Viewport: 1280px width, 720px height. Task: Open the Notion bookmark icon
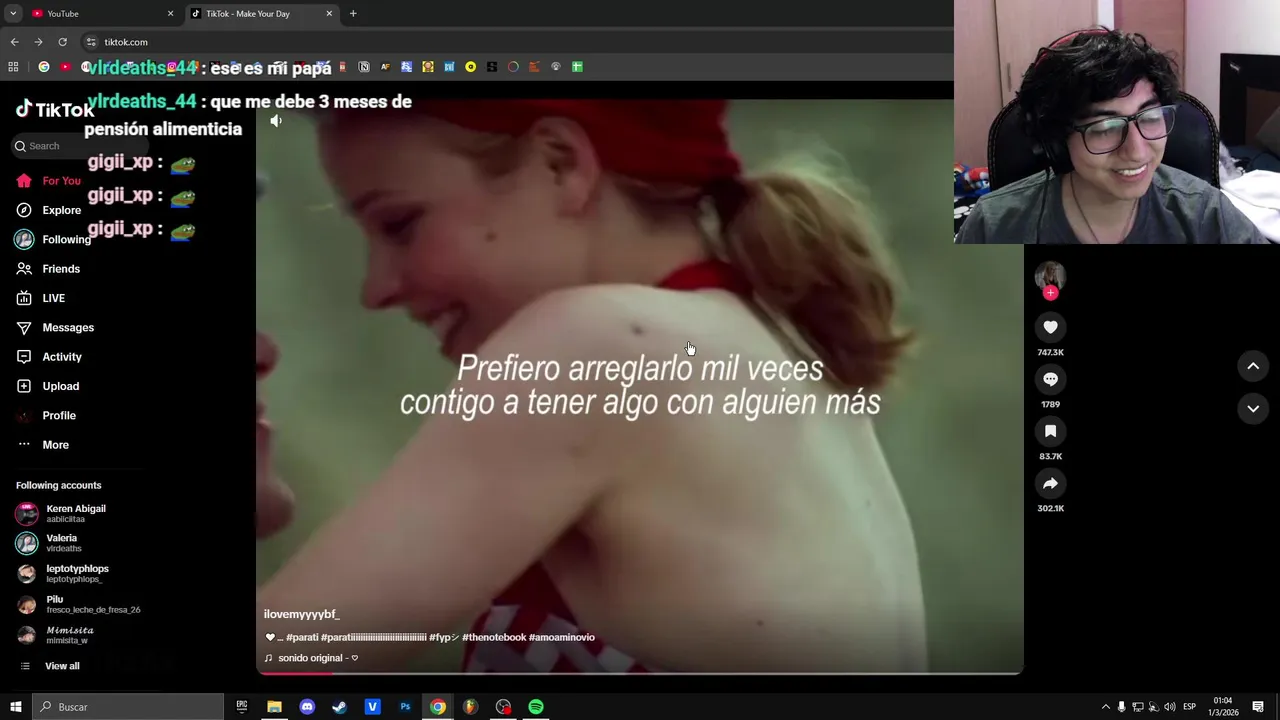click(364, 67)
